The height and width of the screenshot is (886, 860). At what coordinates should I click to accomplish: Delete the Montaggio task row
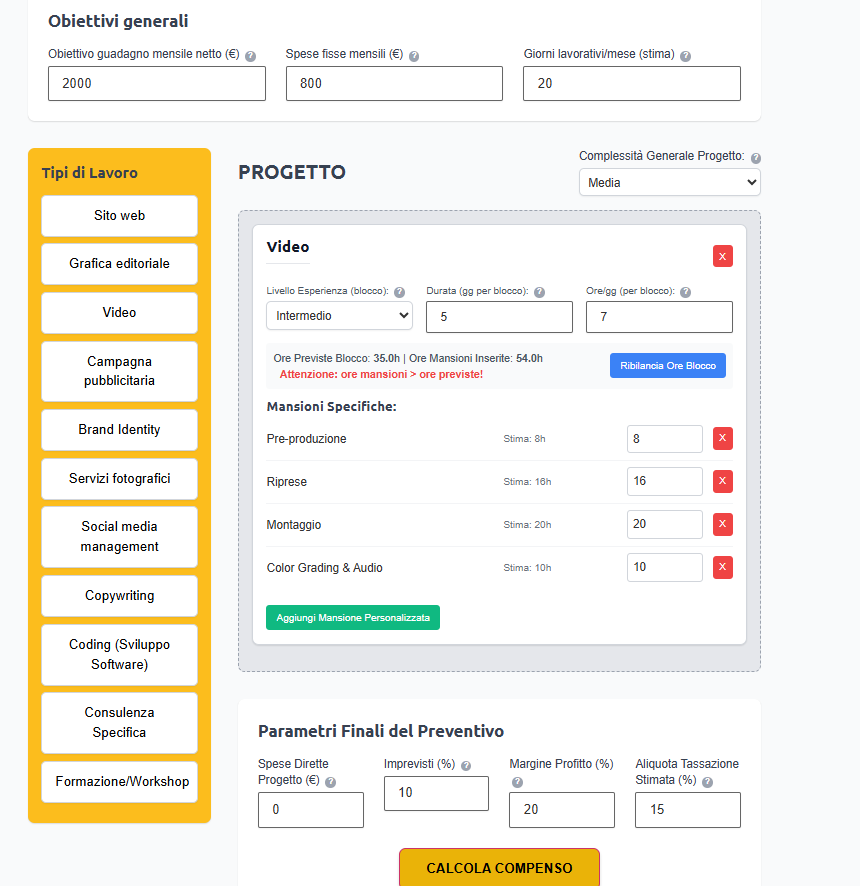click(723, 525)
